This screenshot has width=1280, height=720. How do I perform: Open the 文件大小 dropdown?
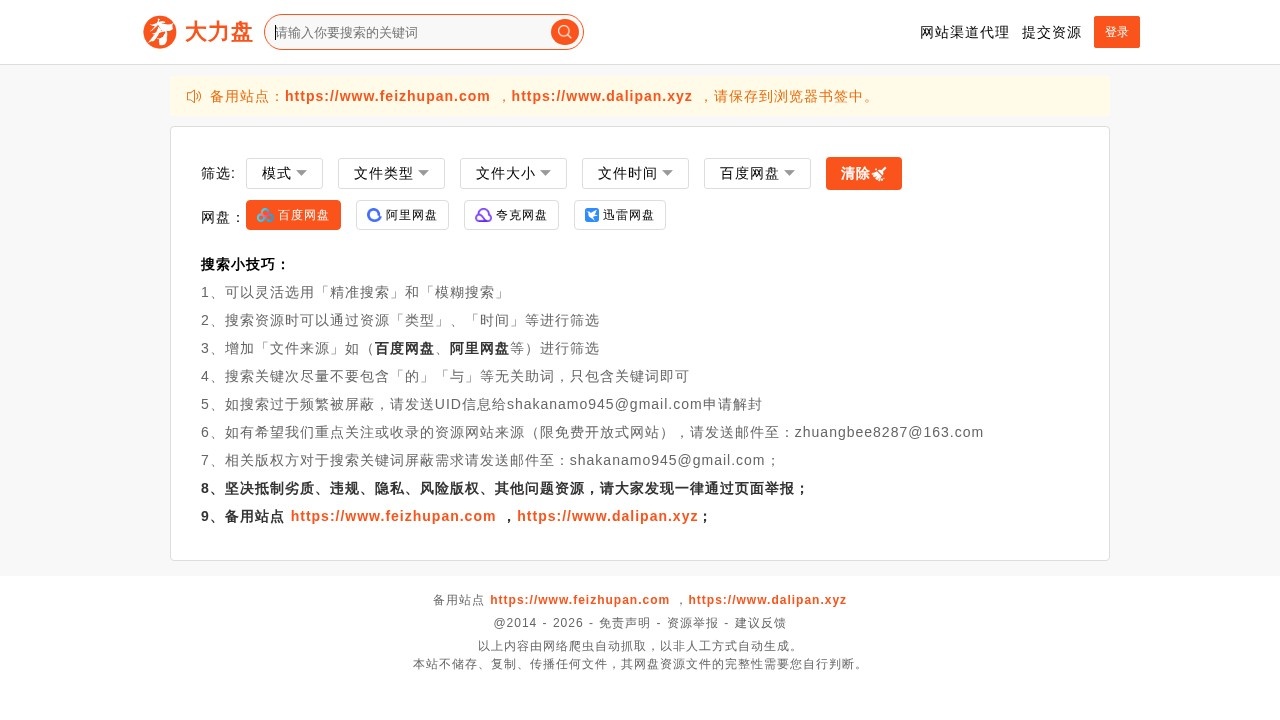pos(513,173)
